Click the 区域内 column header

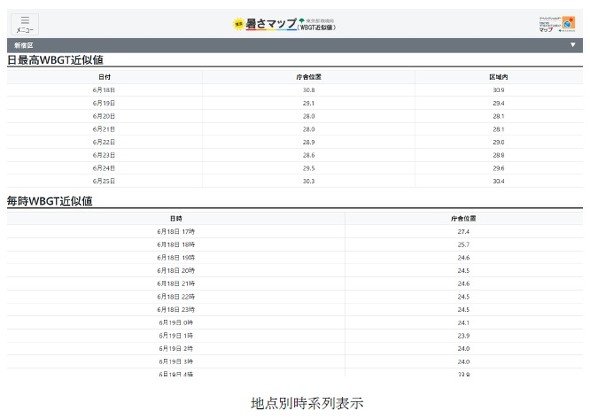coord(499,77)
